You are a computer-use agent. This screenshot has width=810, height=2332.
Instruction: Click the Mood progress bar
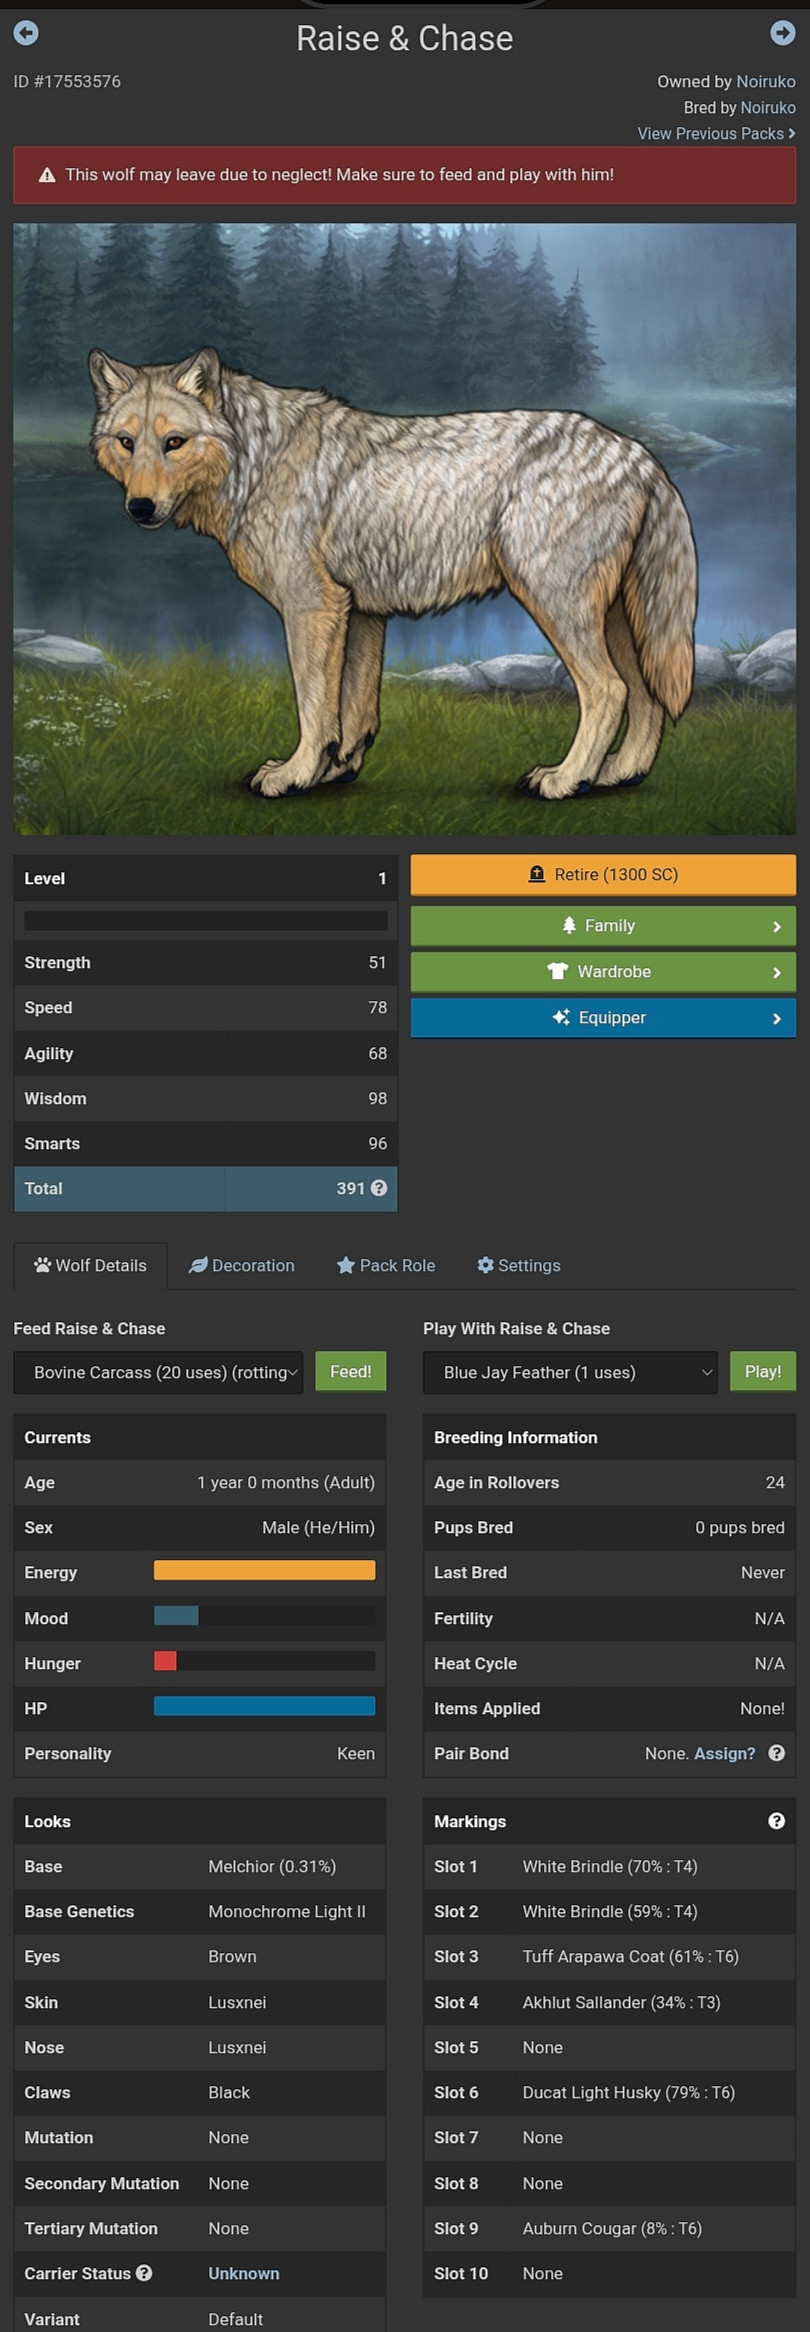click(x=265, y=1615)
